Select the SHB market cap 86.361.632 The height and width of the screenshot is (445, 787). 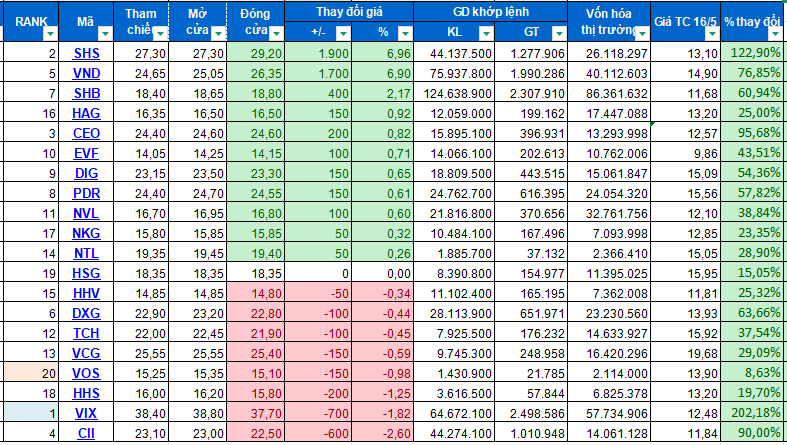609,93
